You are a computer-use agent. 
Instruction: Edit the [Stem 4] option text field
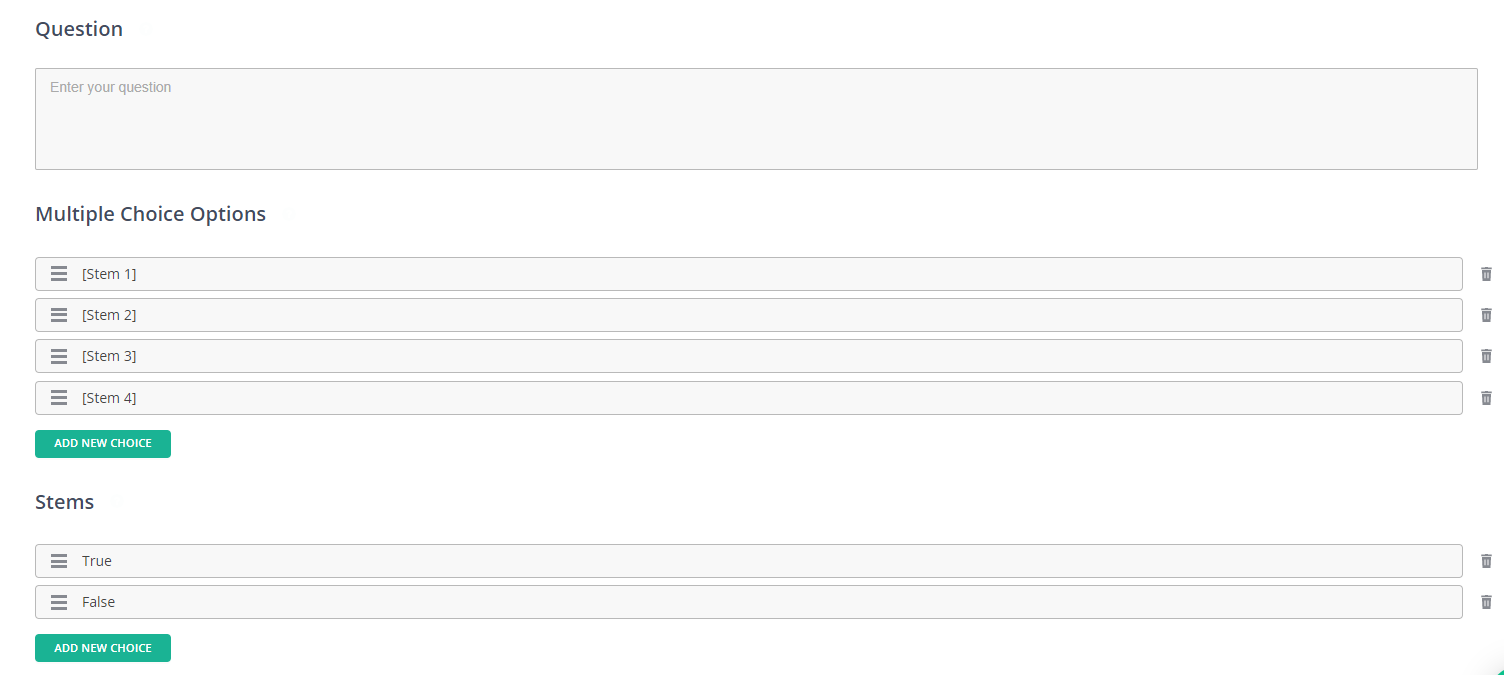[749, 398]
